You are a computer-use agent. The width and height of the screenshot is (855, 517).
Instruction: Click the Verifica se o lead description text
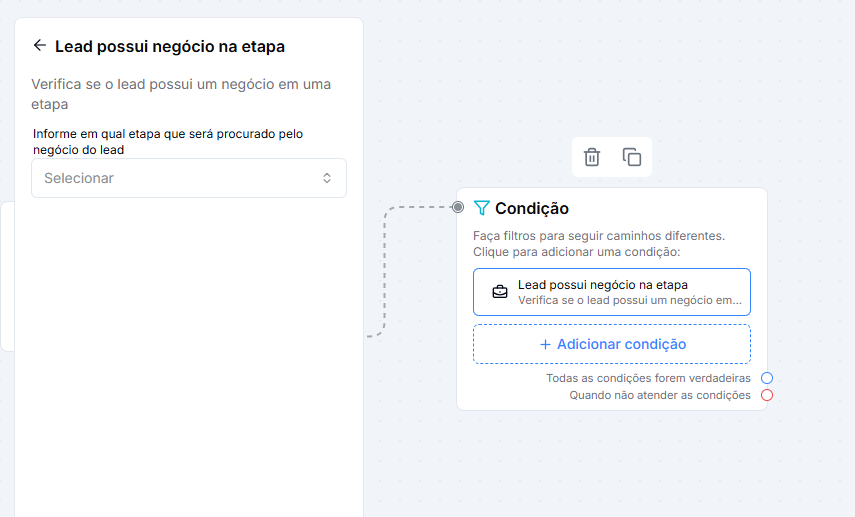(x=181, y=94)
